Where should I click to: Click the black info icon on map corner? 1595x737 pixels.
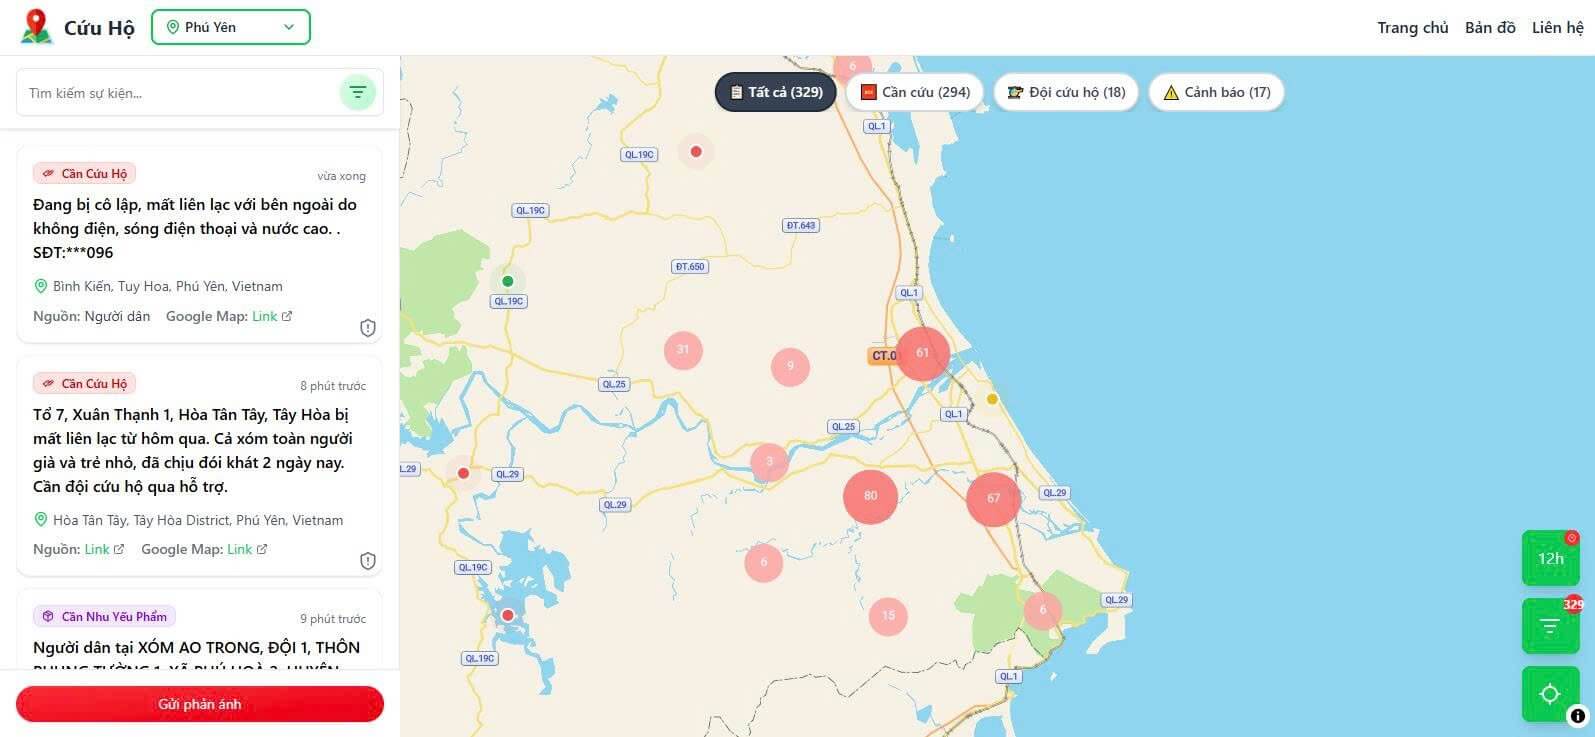click(1577, 716)
